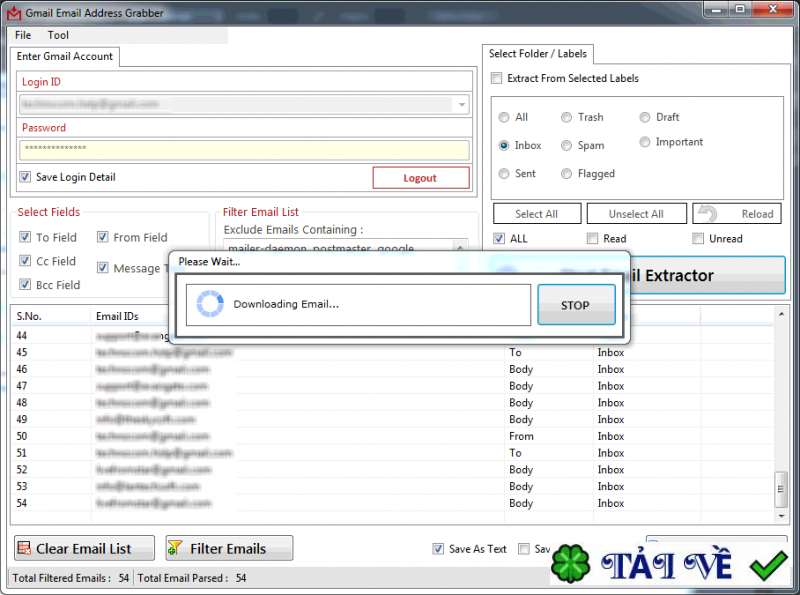
Task: Click the Password input field
Action: (244, 150)
